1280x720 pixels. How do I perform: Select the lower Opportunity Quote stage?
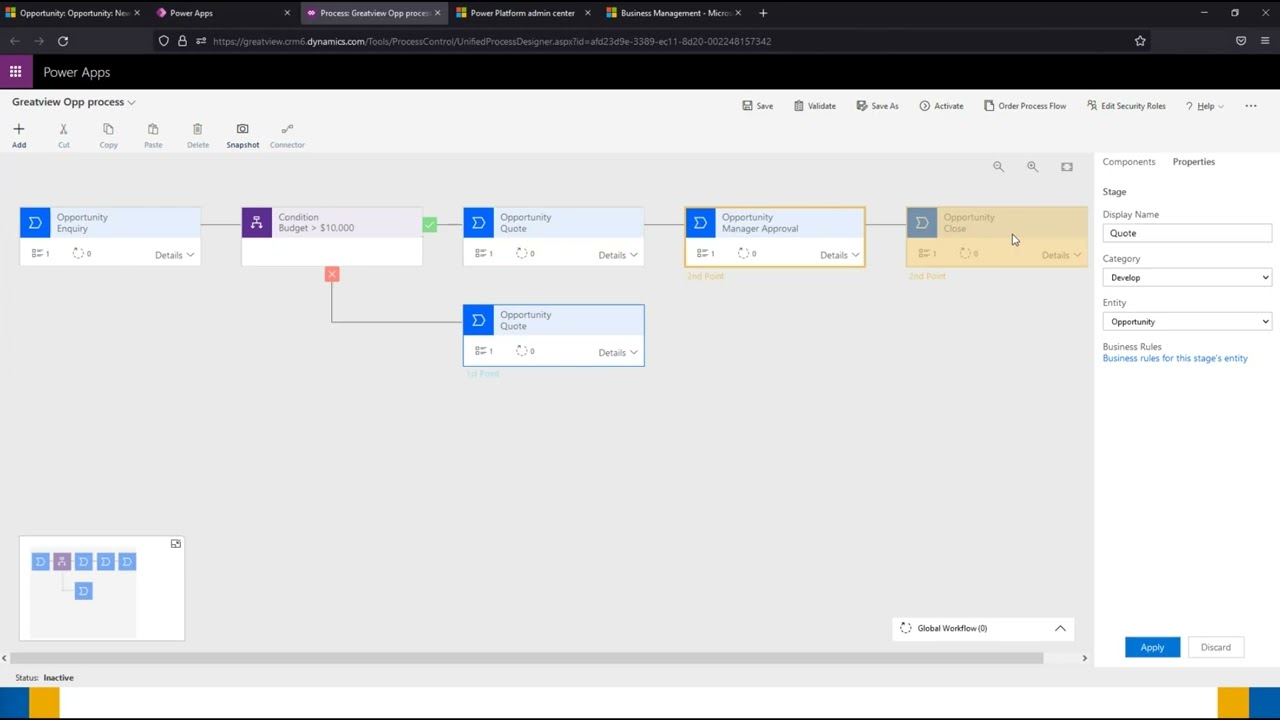point(554,335)
